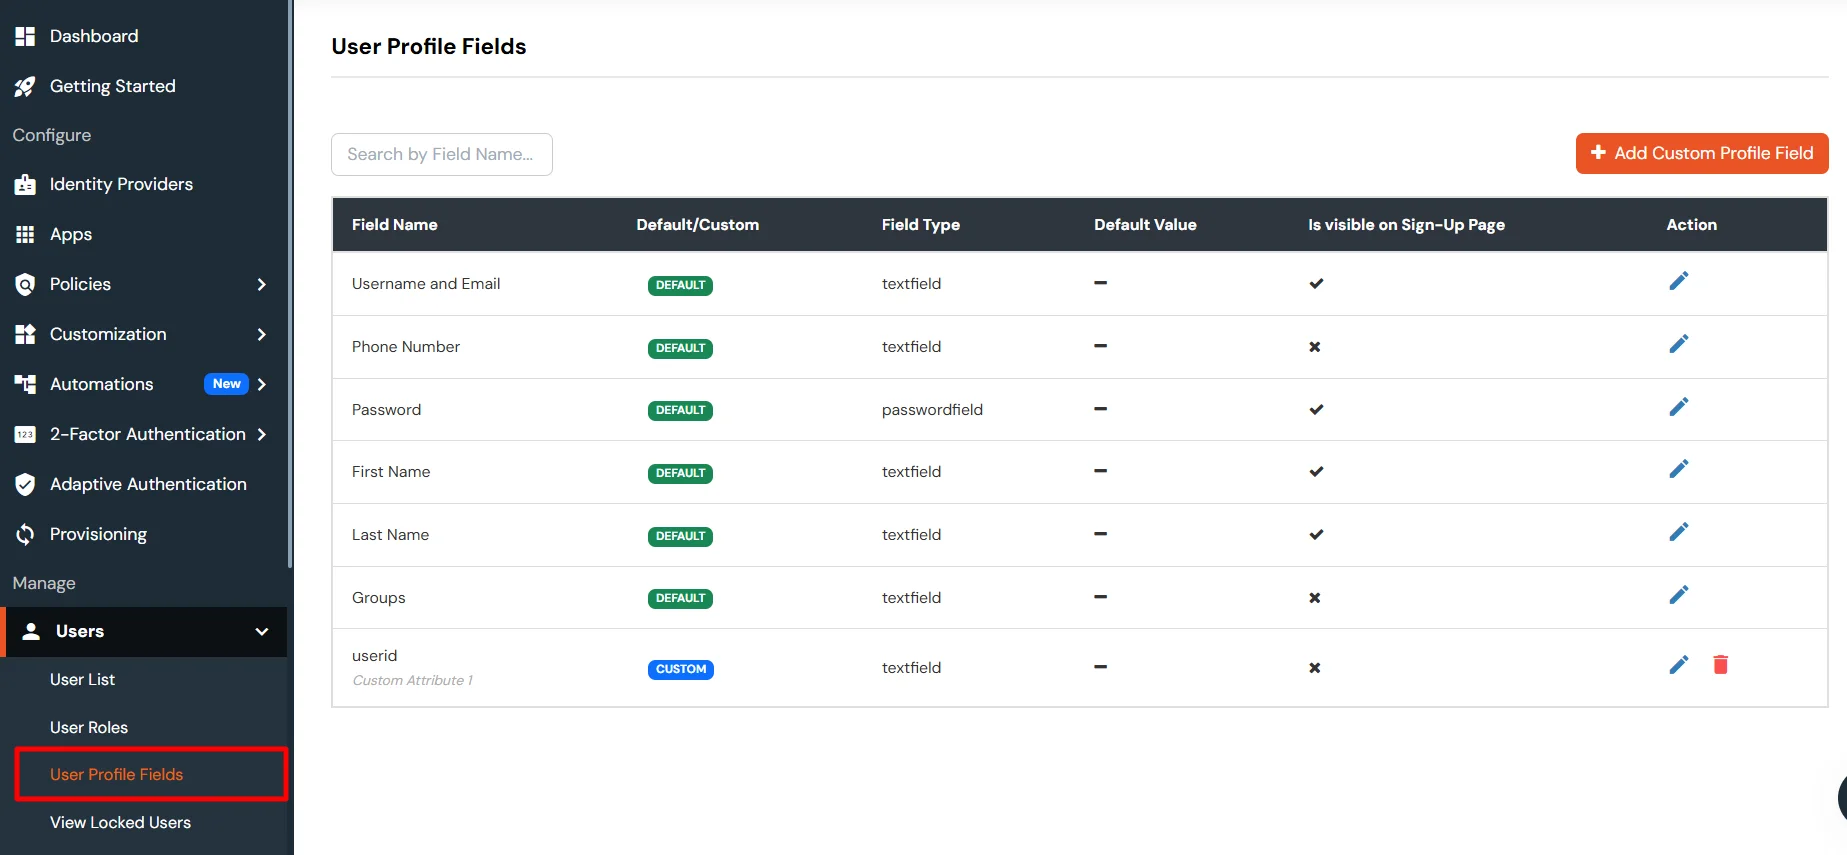
Task: Expand the 2-Factor Authentication chevron
Action: (261, 434)
